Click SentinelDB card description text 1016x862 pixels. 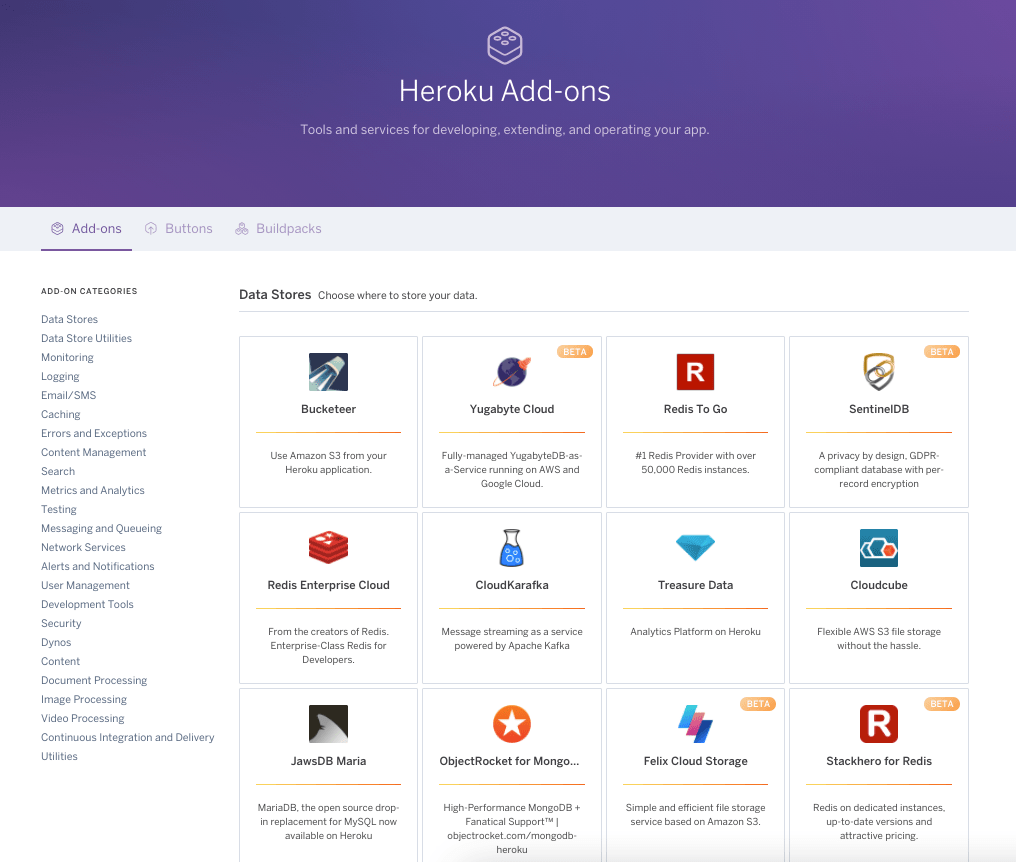[x=879, y=470]
